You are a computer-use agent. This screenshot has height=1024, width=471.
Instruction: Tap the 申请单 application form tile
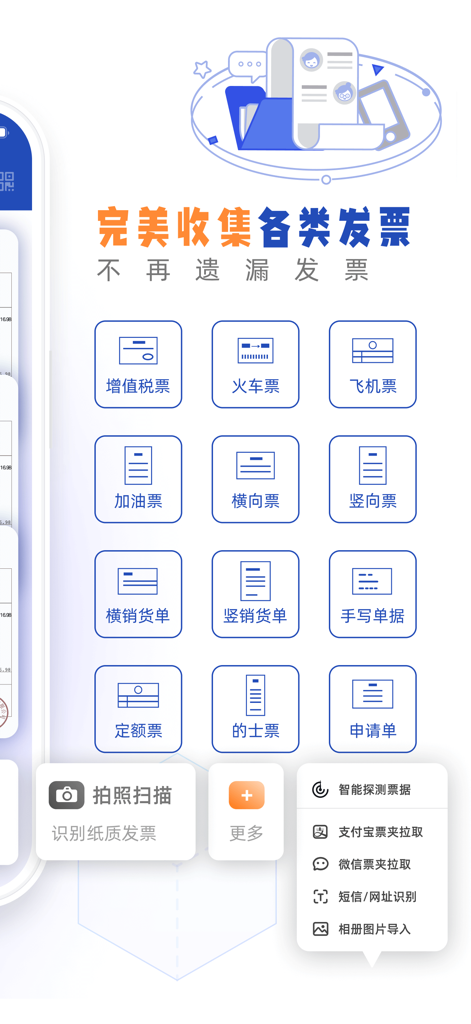pyautogui.click(x=372, y=709)
